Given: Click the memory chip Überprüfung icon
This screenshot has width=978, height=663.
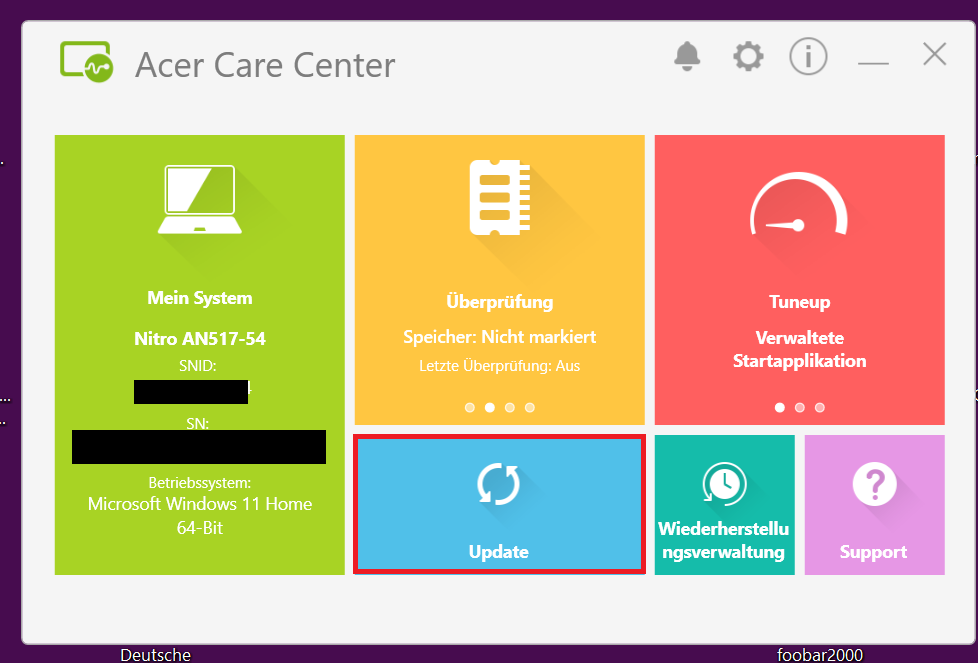Looking at the screenshot, I should click(x=500, y=198).
